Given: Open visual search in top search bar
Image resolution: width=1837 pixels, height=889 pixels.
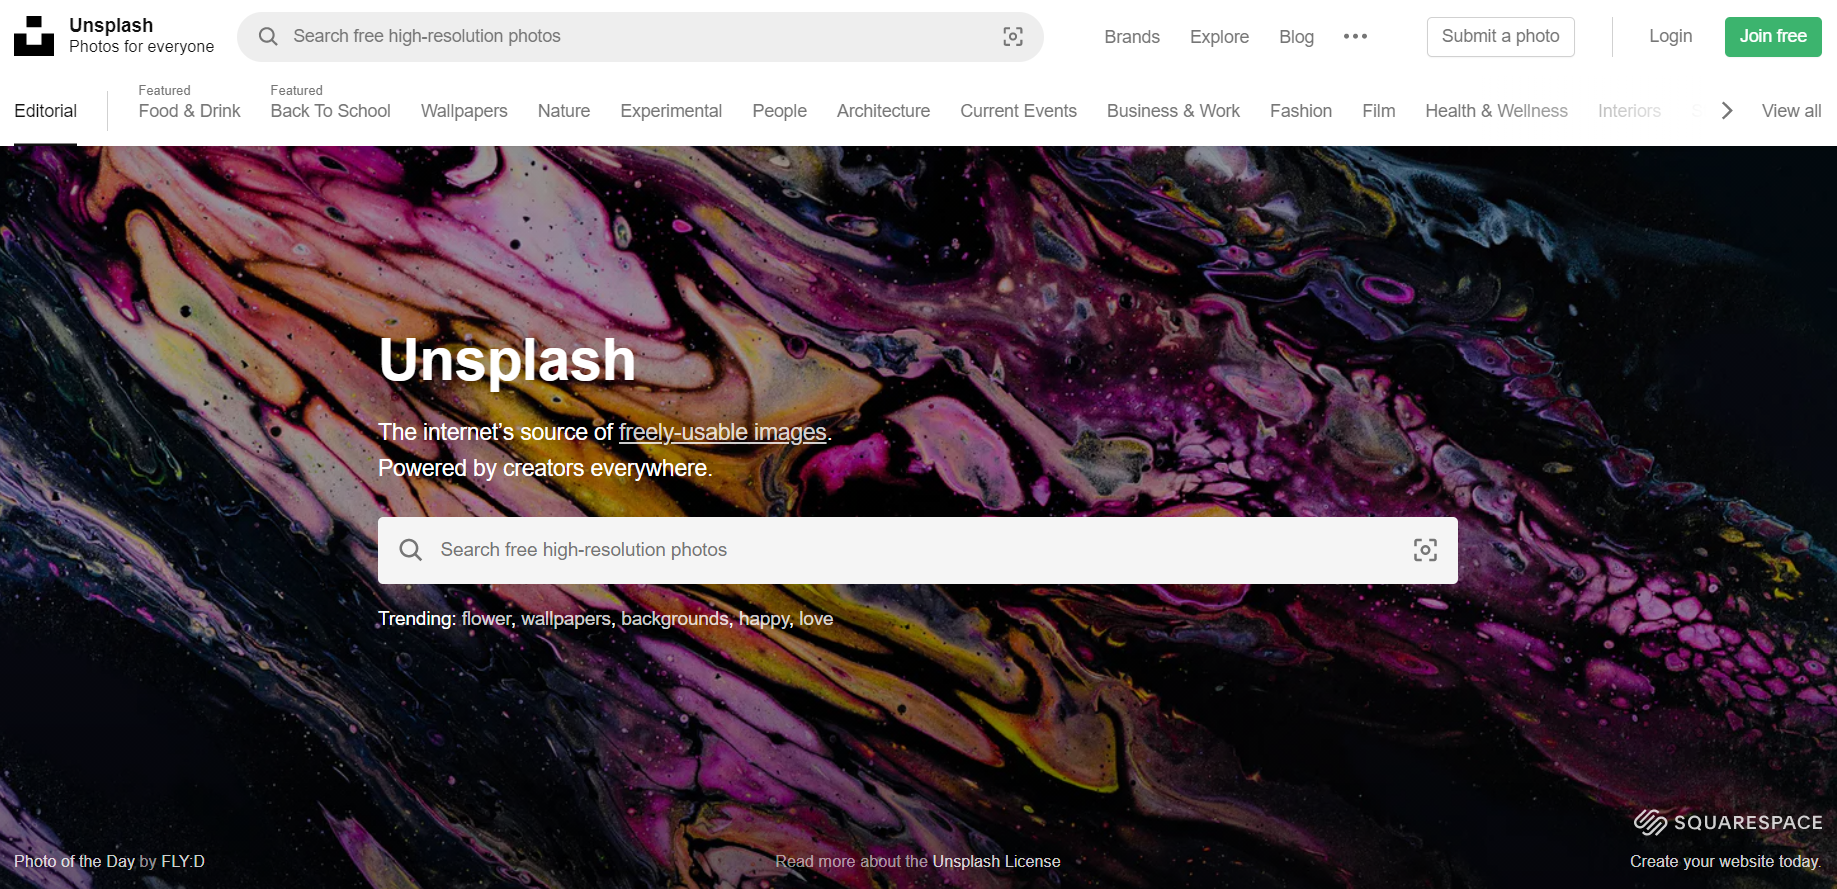Looking at the screenshot, I should 1013,36.
